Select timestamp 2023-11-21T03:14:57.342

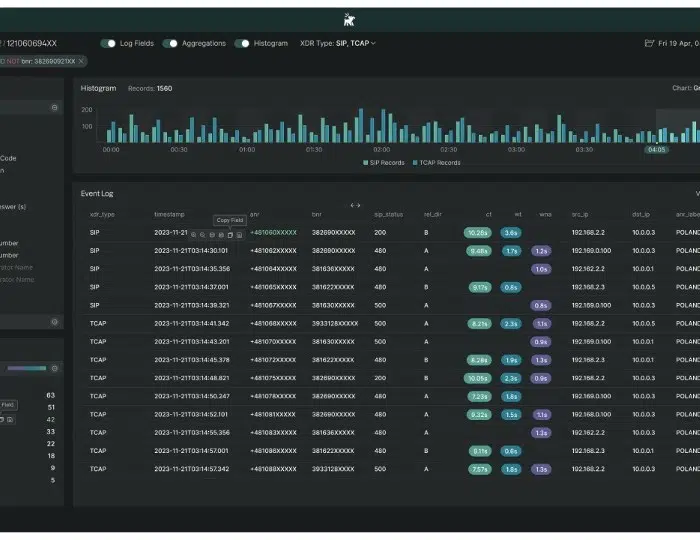coord(192,469)
